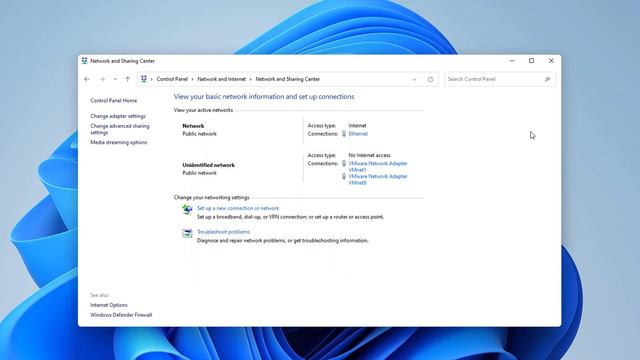Screen dimensions: 640x360
Task: Open VMware Network Adapter VMnet8 link
Action: pos(378,180)
